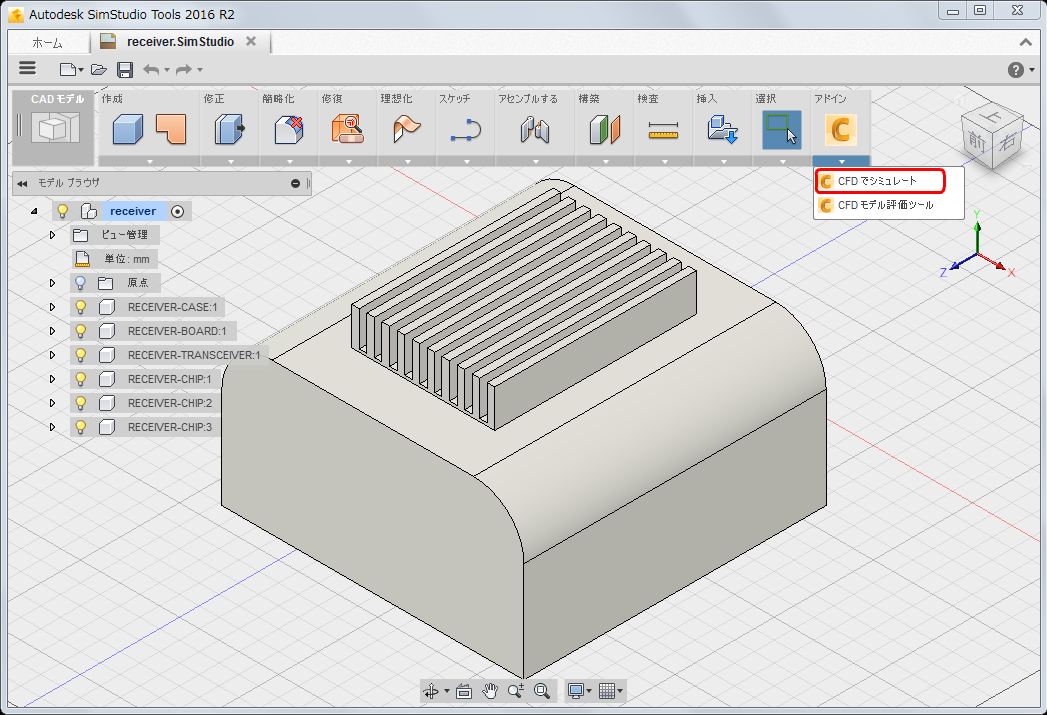
Task: Select the blue box Create tool
Action: coord(128,130)
